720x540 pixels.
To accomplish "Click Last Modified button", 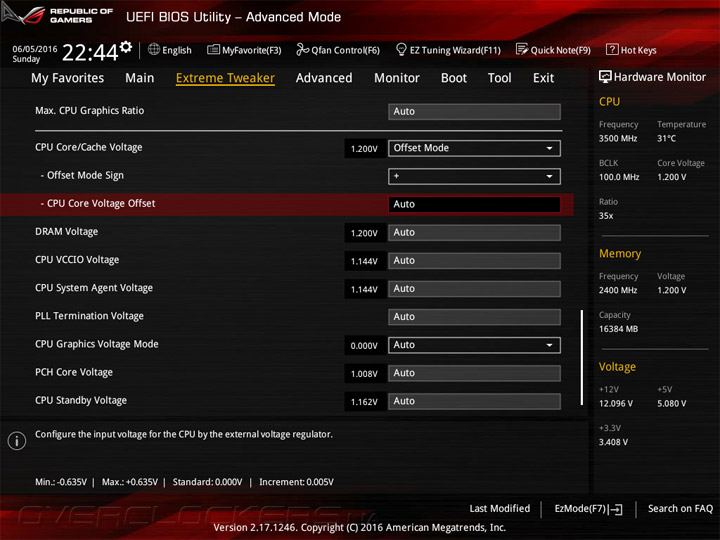I will (x=500, y=509).
